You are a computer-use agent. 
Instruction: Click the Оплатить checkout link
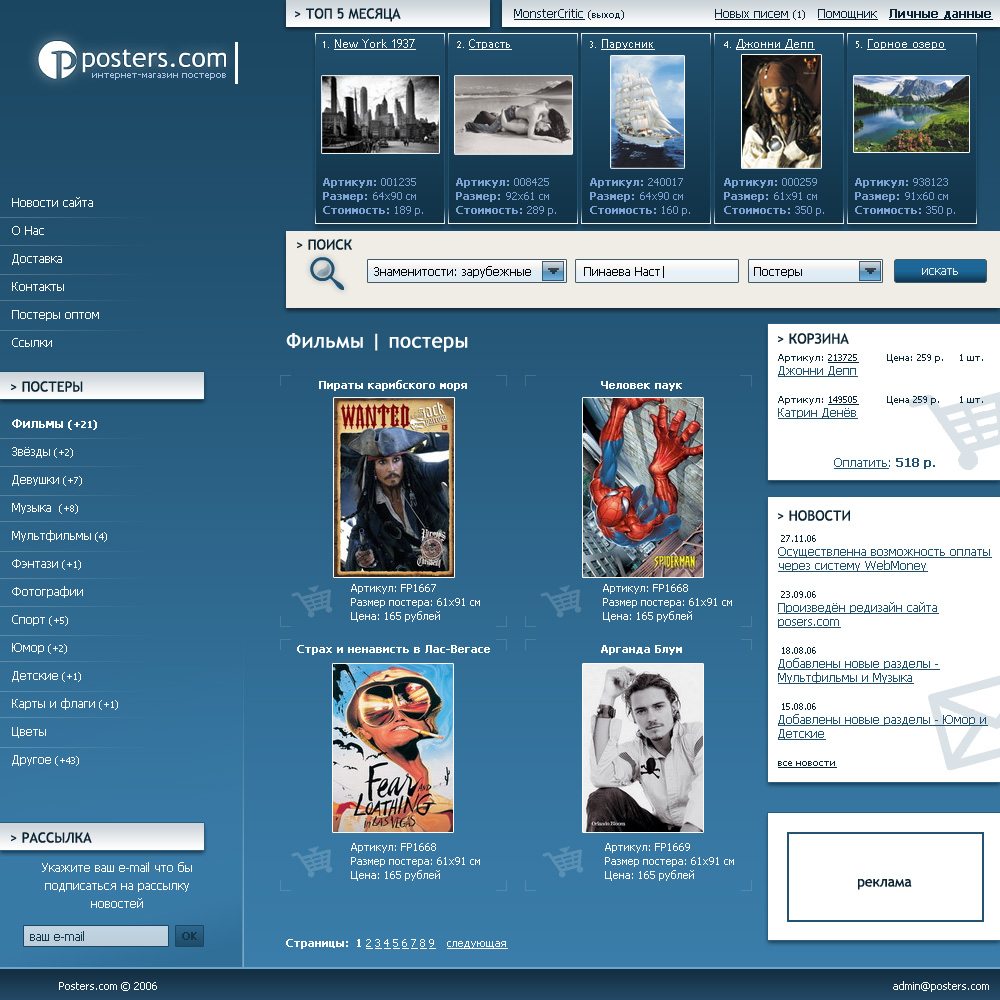pos(860,463)
